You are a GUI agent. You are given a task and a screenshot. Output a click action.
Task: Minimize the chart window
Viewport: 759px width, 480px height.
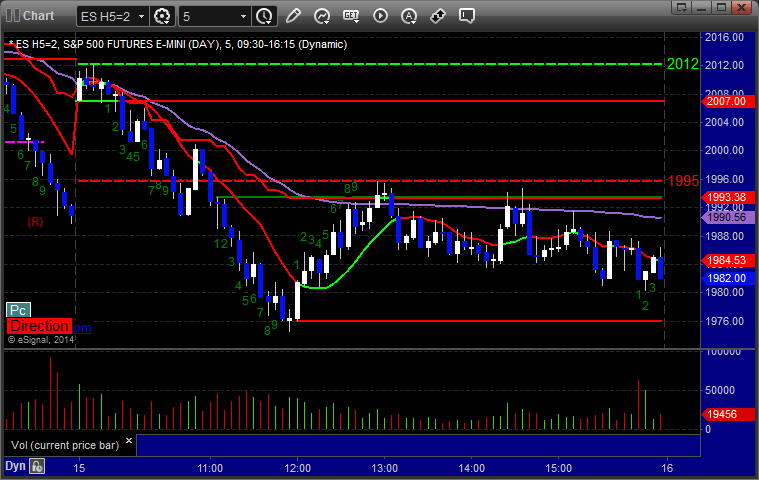[x=701, y=7]
